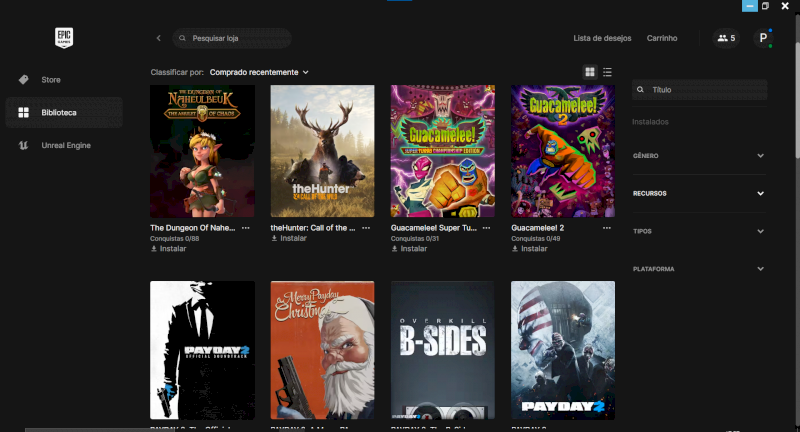Click 'Guacamelee! Super Tu...' title text

click(x=434, y=228)
